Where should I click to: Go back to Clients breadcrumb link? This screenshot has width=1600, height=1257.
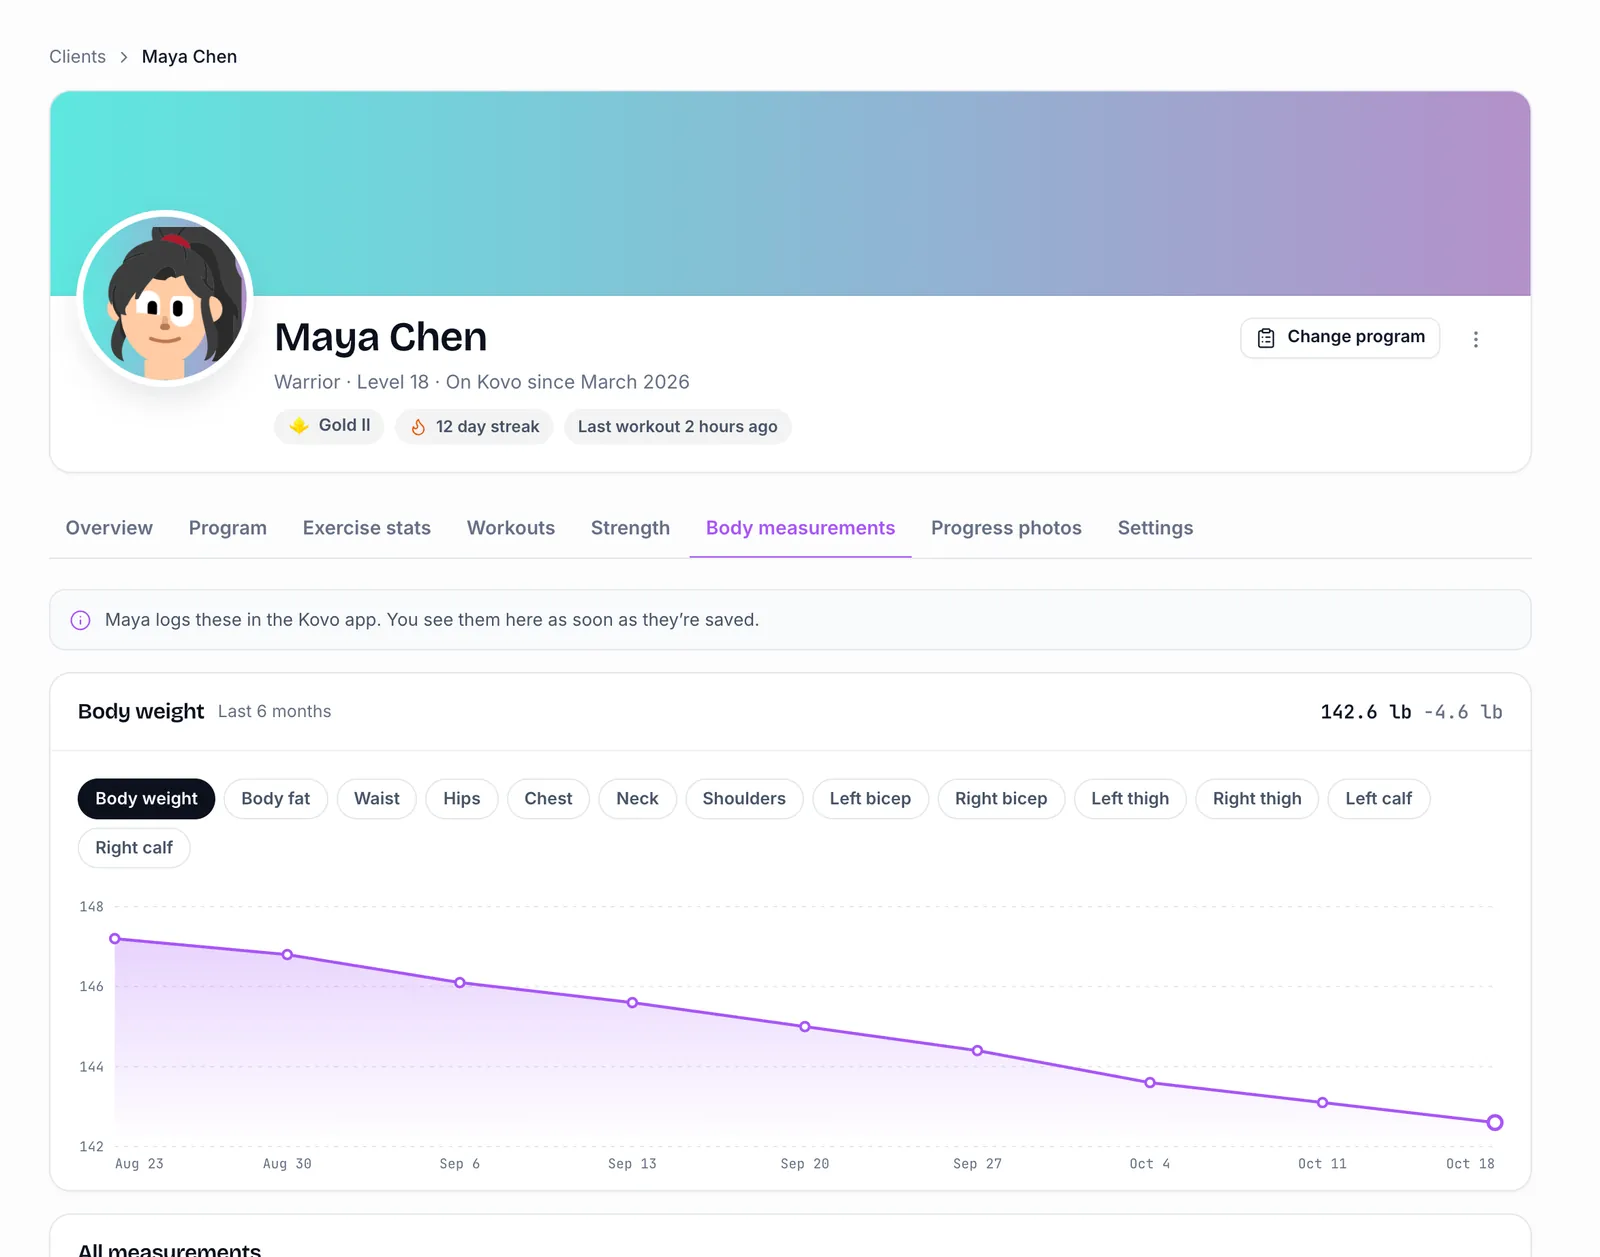(x=77, y=57)
